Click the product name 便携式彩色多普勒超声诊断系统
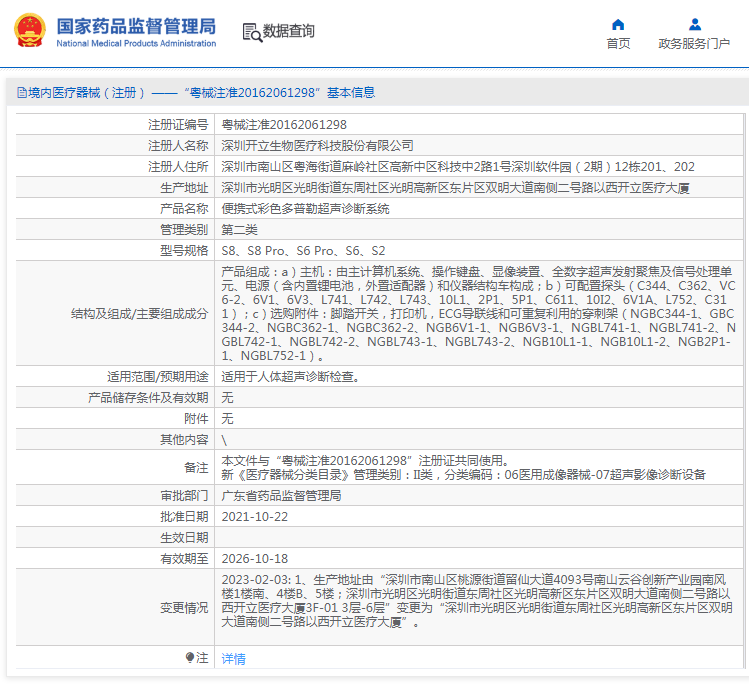Viewport: 749px width, 690px height. point(305,209)
